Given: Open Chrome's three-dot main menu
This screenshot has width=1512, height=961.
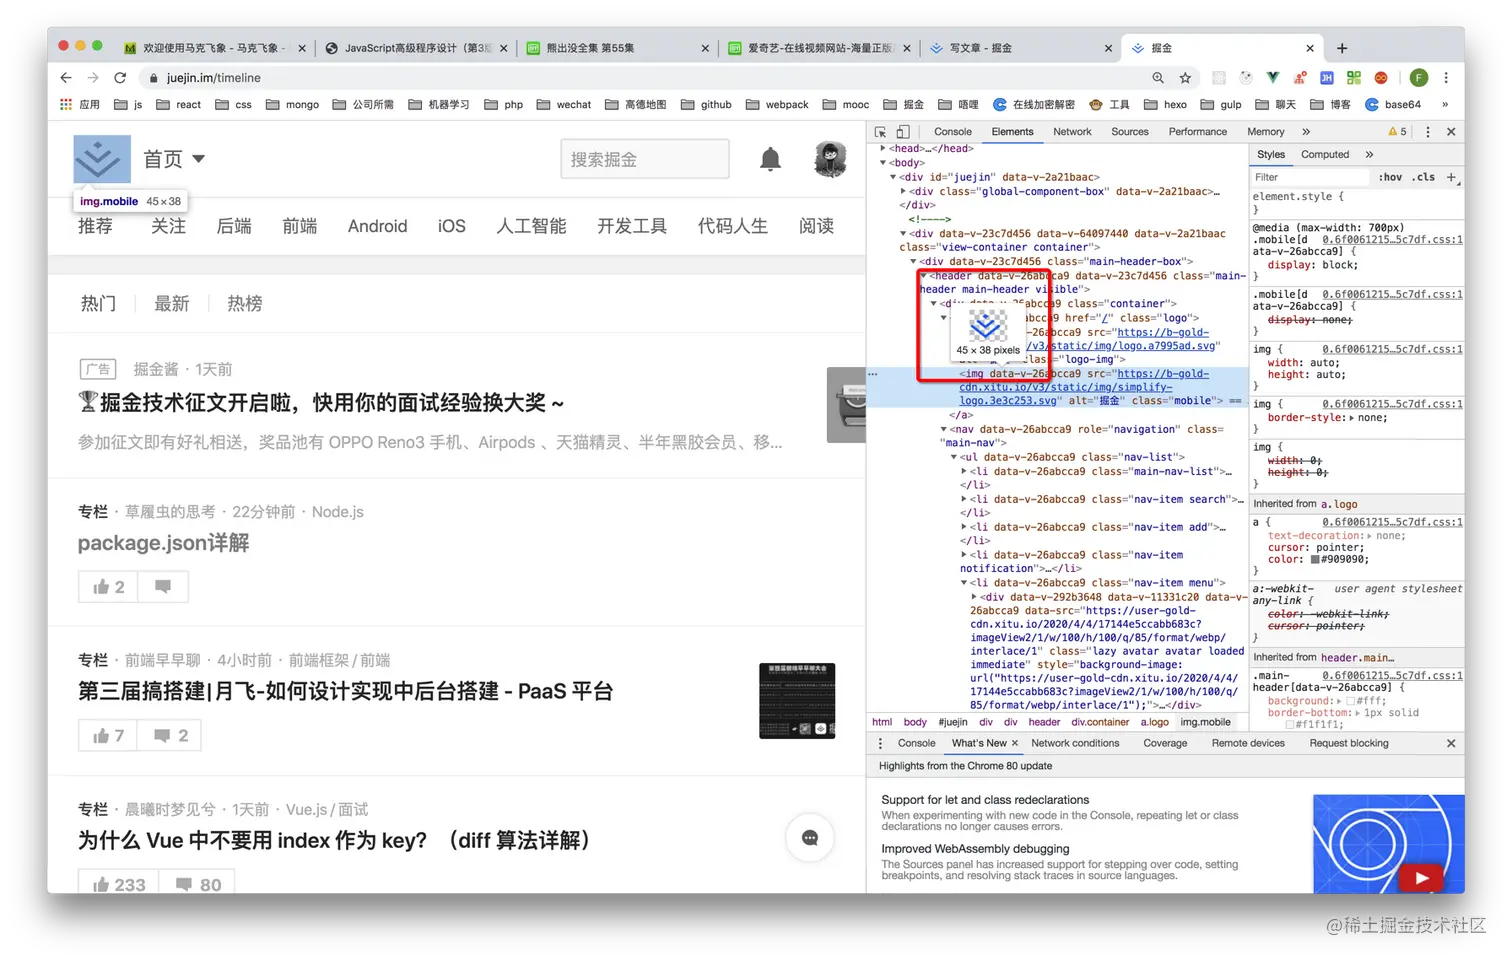Looking at the screenshot, I should tap(1446, 78).
